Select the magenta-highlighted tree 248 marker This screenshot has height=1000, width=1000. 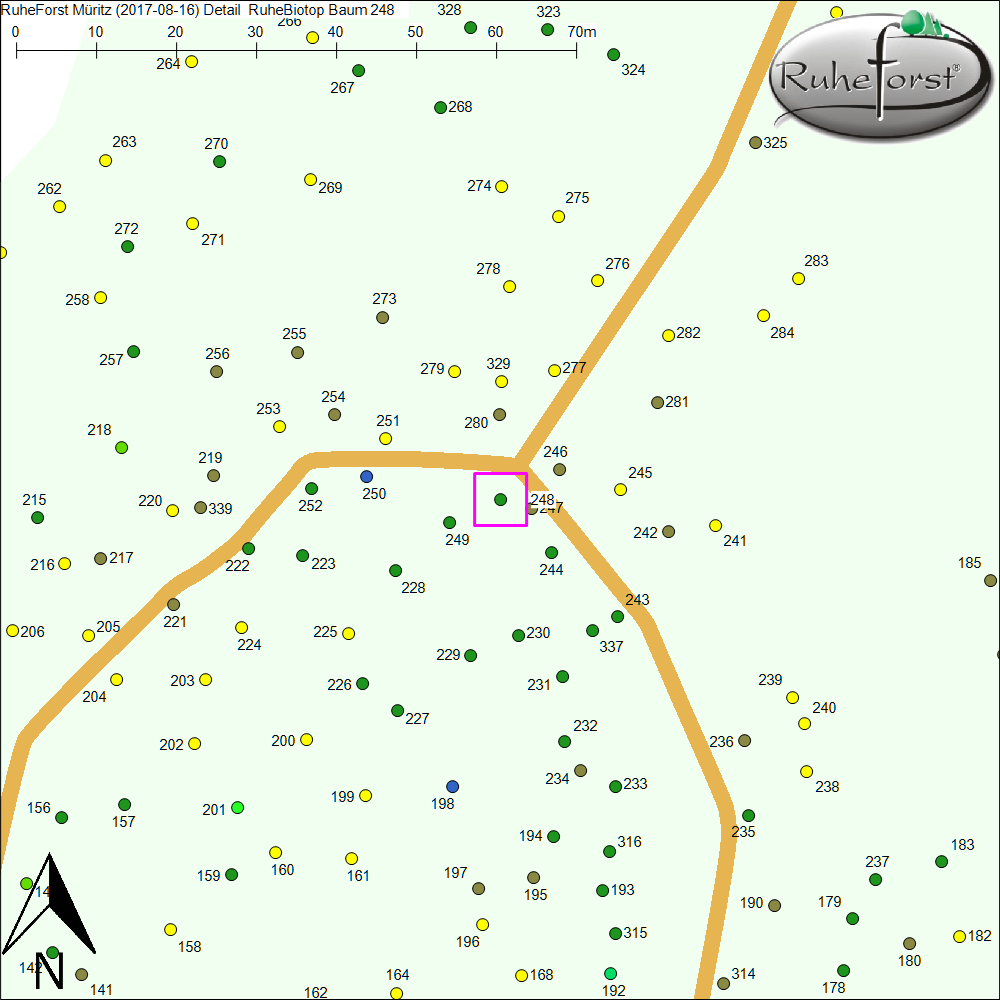click(x=501, y=499)
